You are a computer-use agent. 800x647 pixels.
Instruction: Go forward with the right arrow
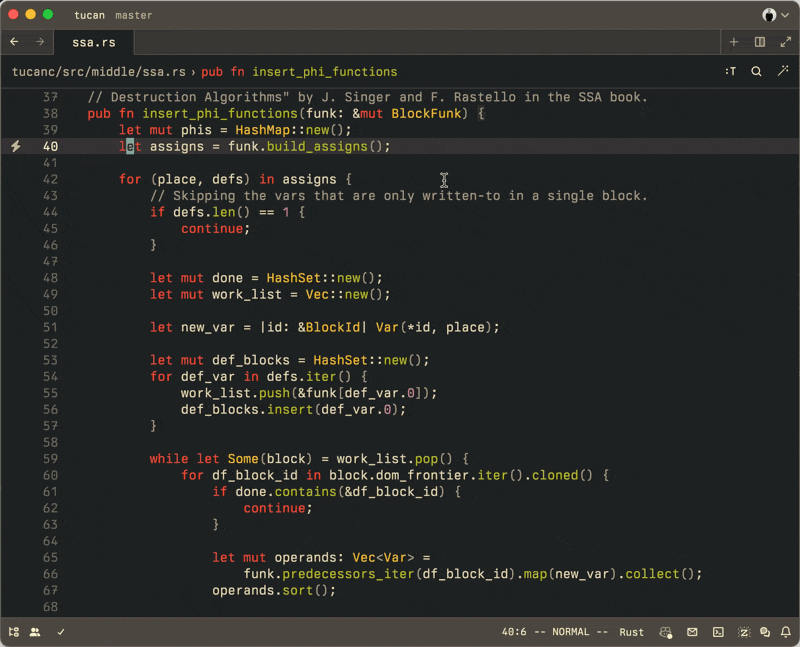click(40, 42)
